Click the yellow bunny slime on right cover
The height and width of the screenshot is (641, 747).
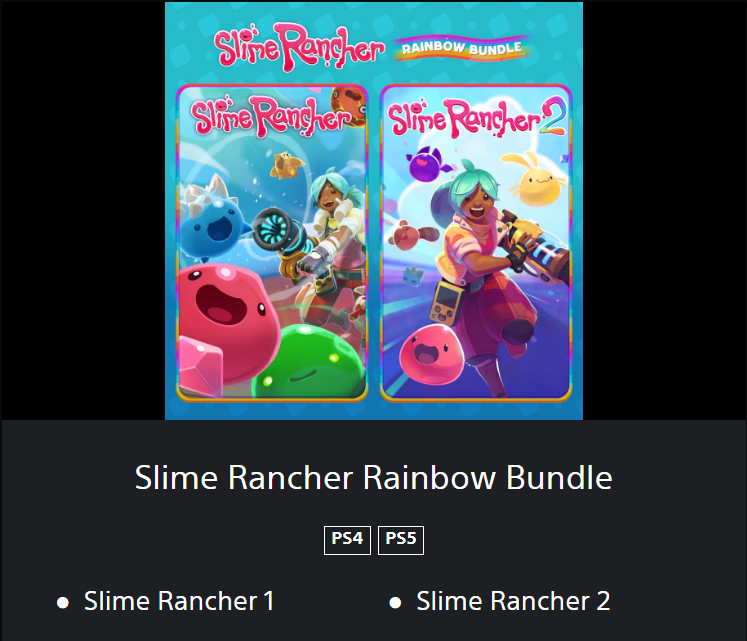(x=535, y=180)
